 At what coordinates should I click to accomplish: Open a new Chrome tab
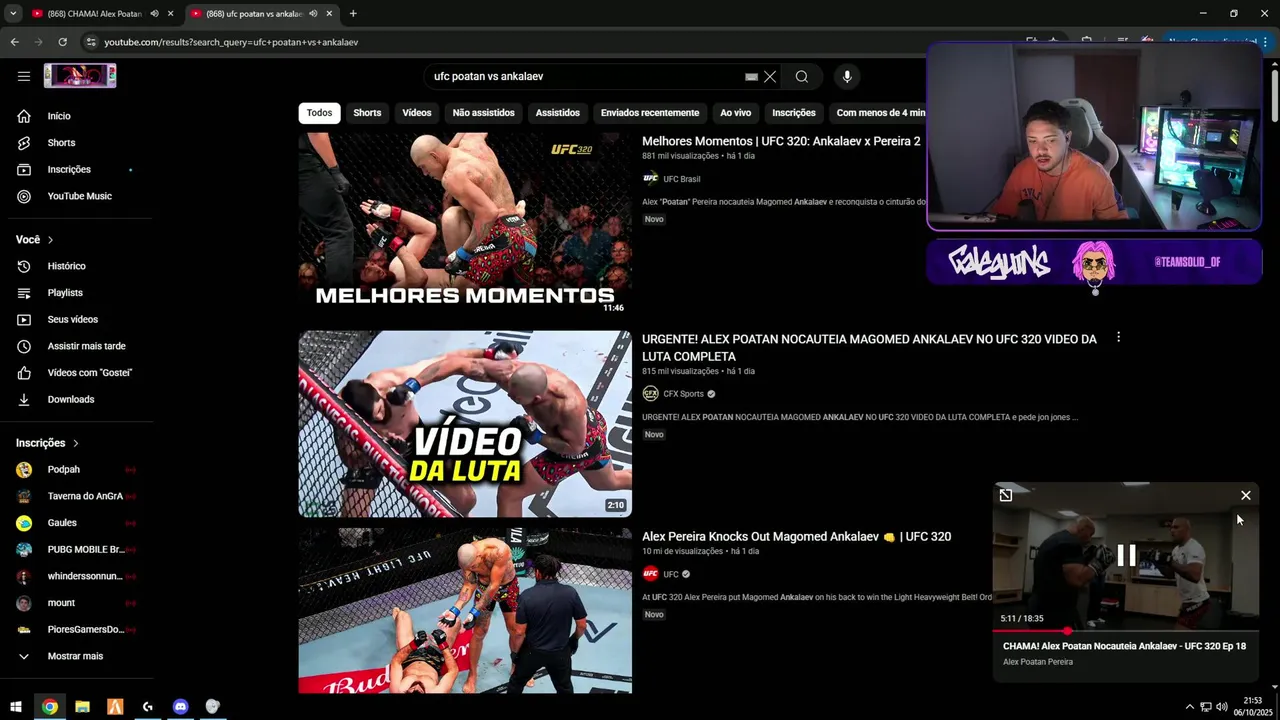pos(353,14)
